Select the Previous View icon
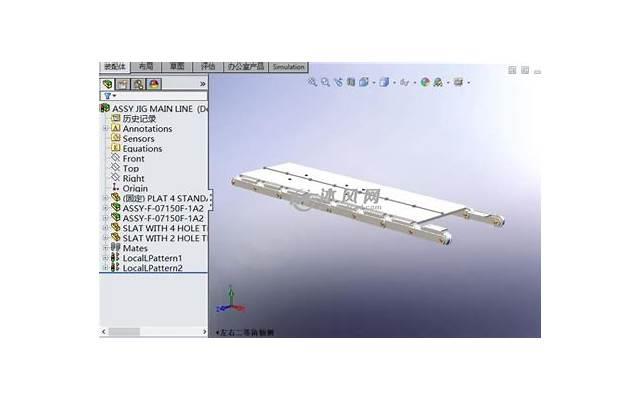The image size is (640, 400). (x=338, y=82)
